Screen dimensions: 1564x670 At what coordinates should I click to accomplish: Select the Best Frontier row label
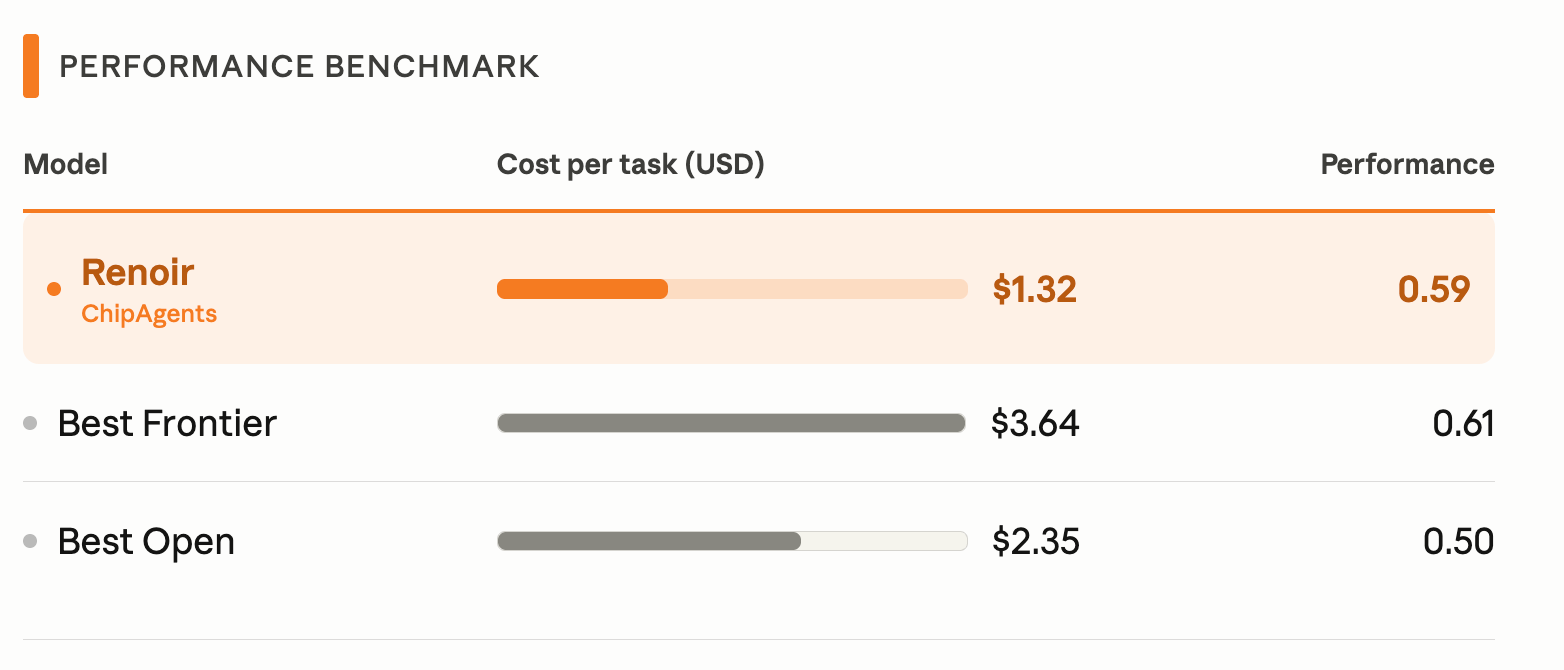point(167,423)
